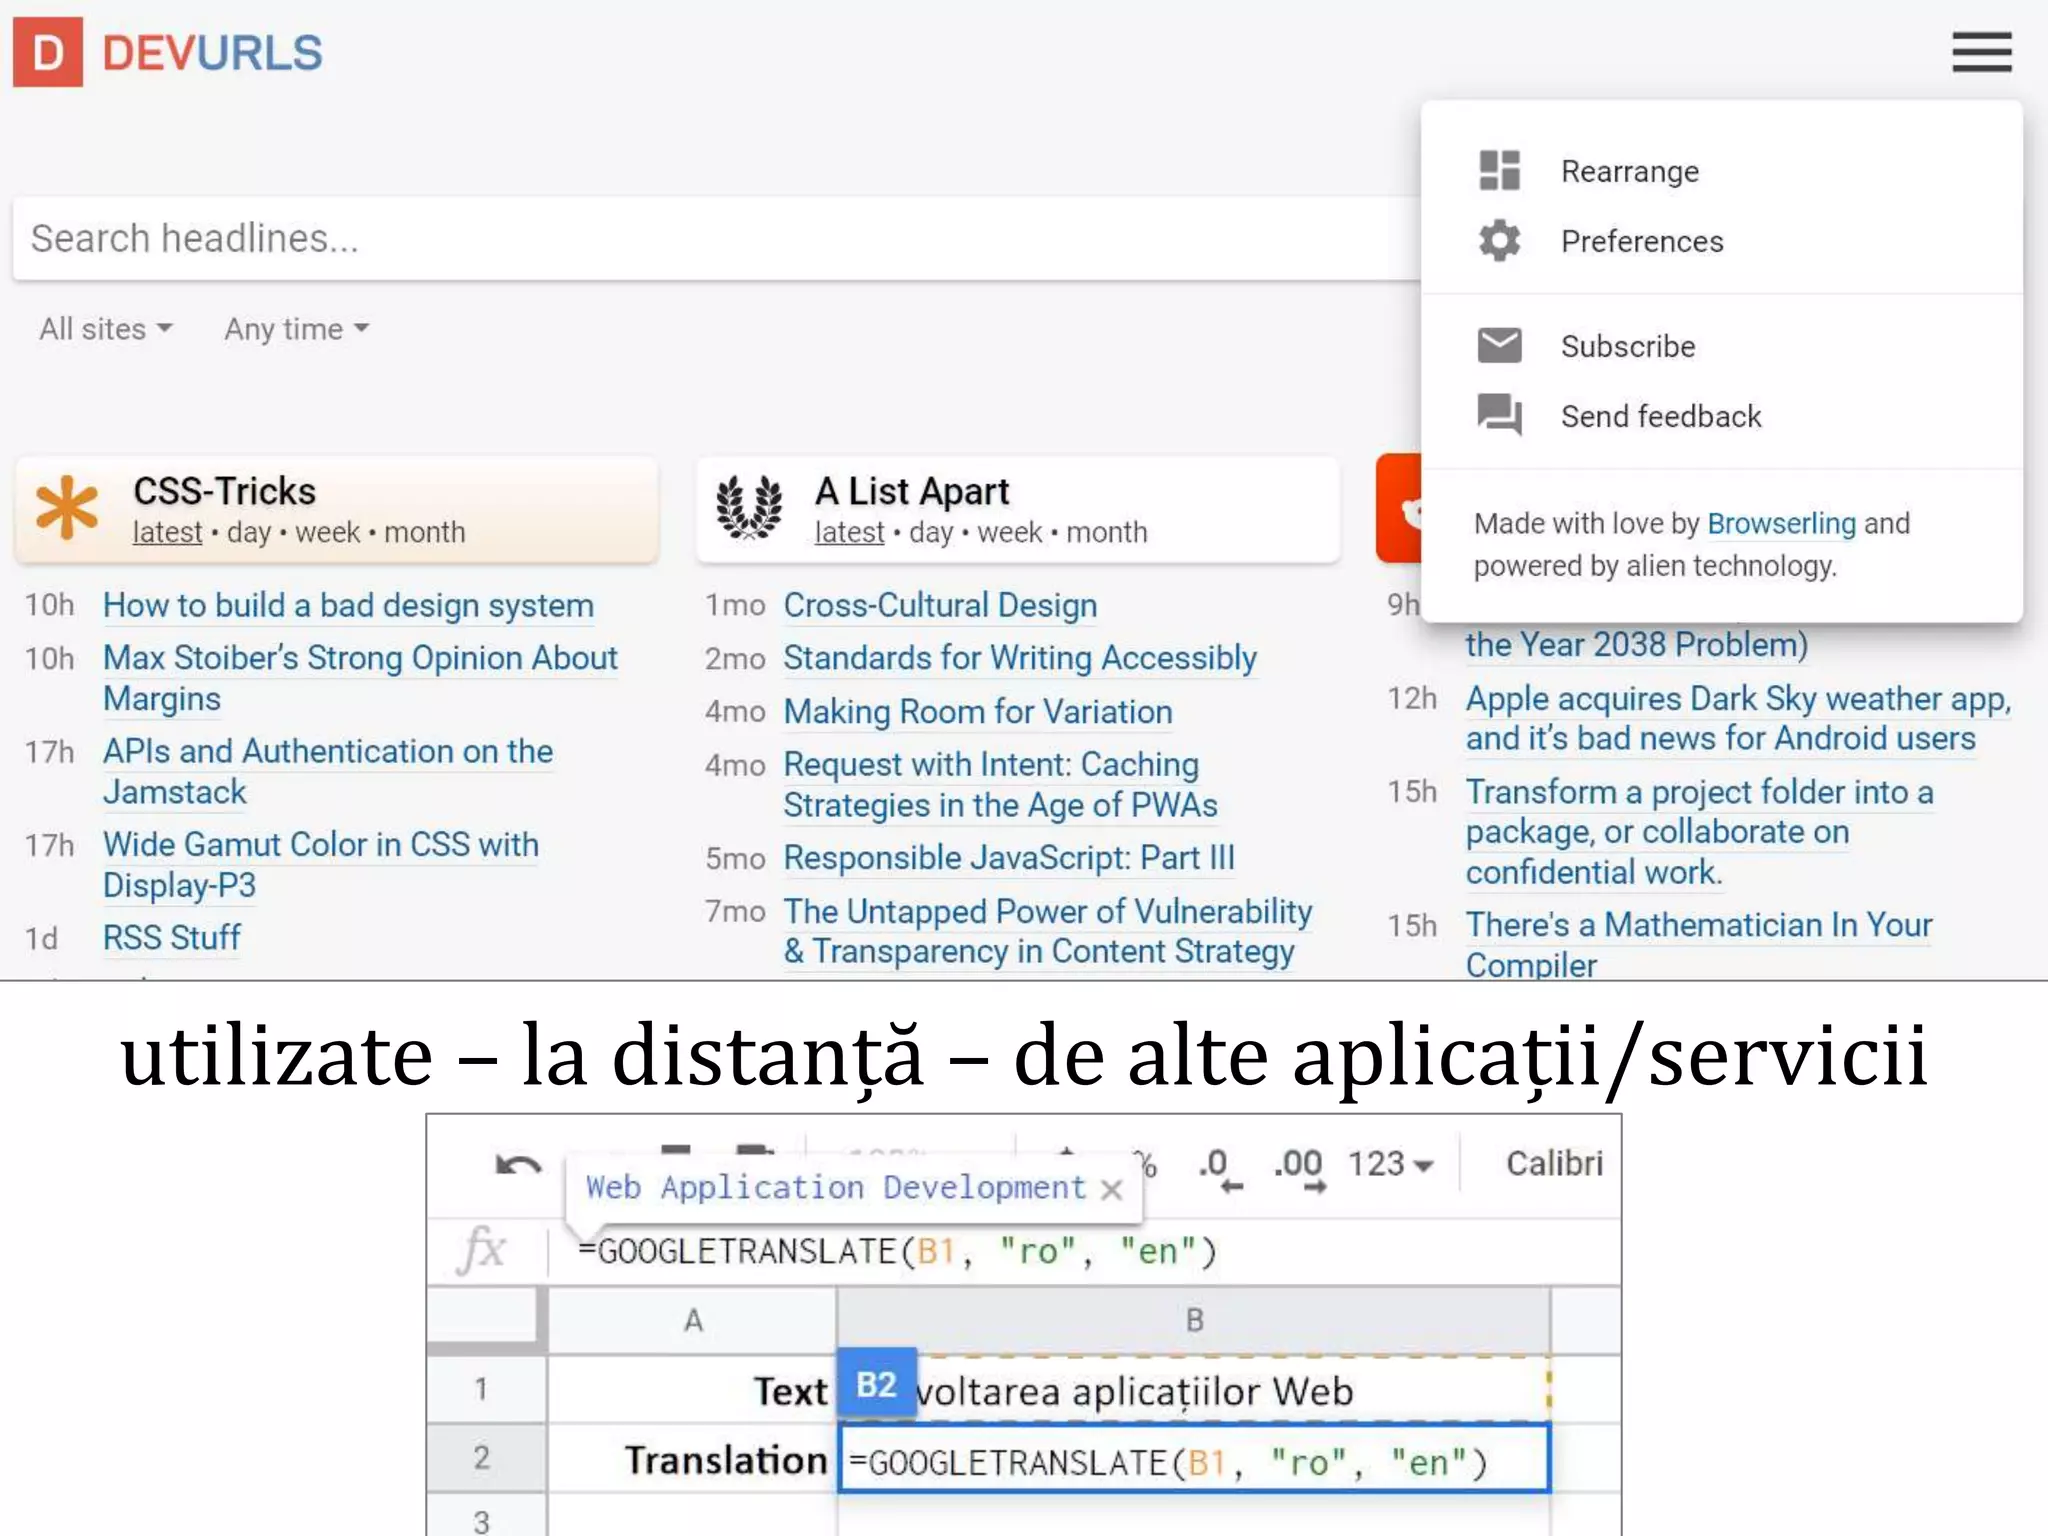The image size is (2048, 1536).
Task: Select the Preferences menu entry
Action: (1641, 241)
